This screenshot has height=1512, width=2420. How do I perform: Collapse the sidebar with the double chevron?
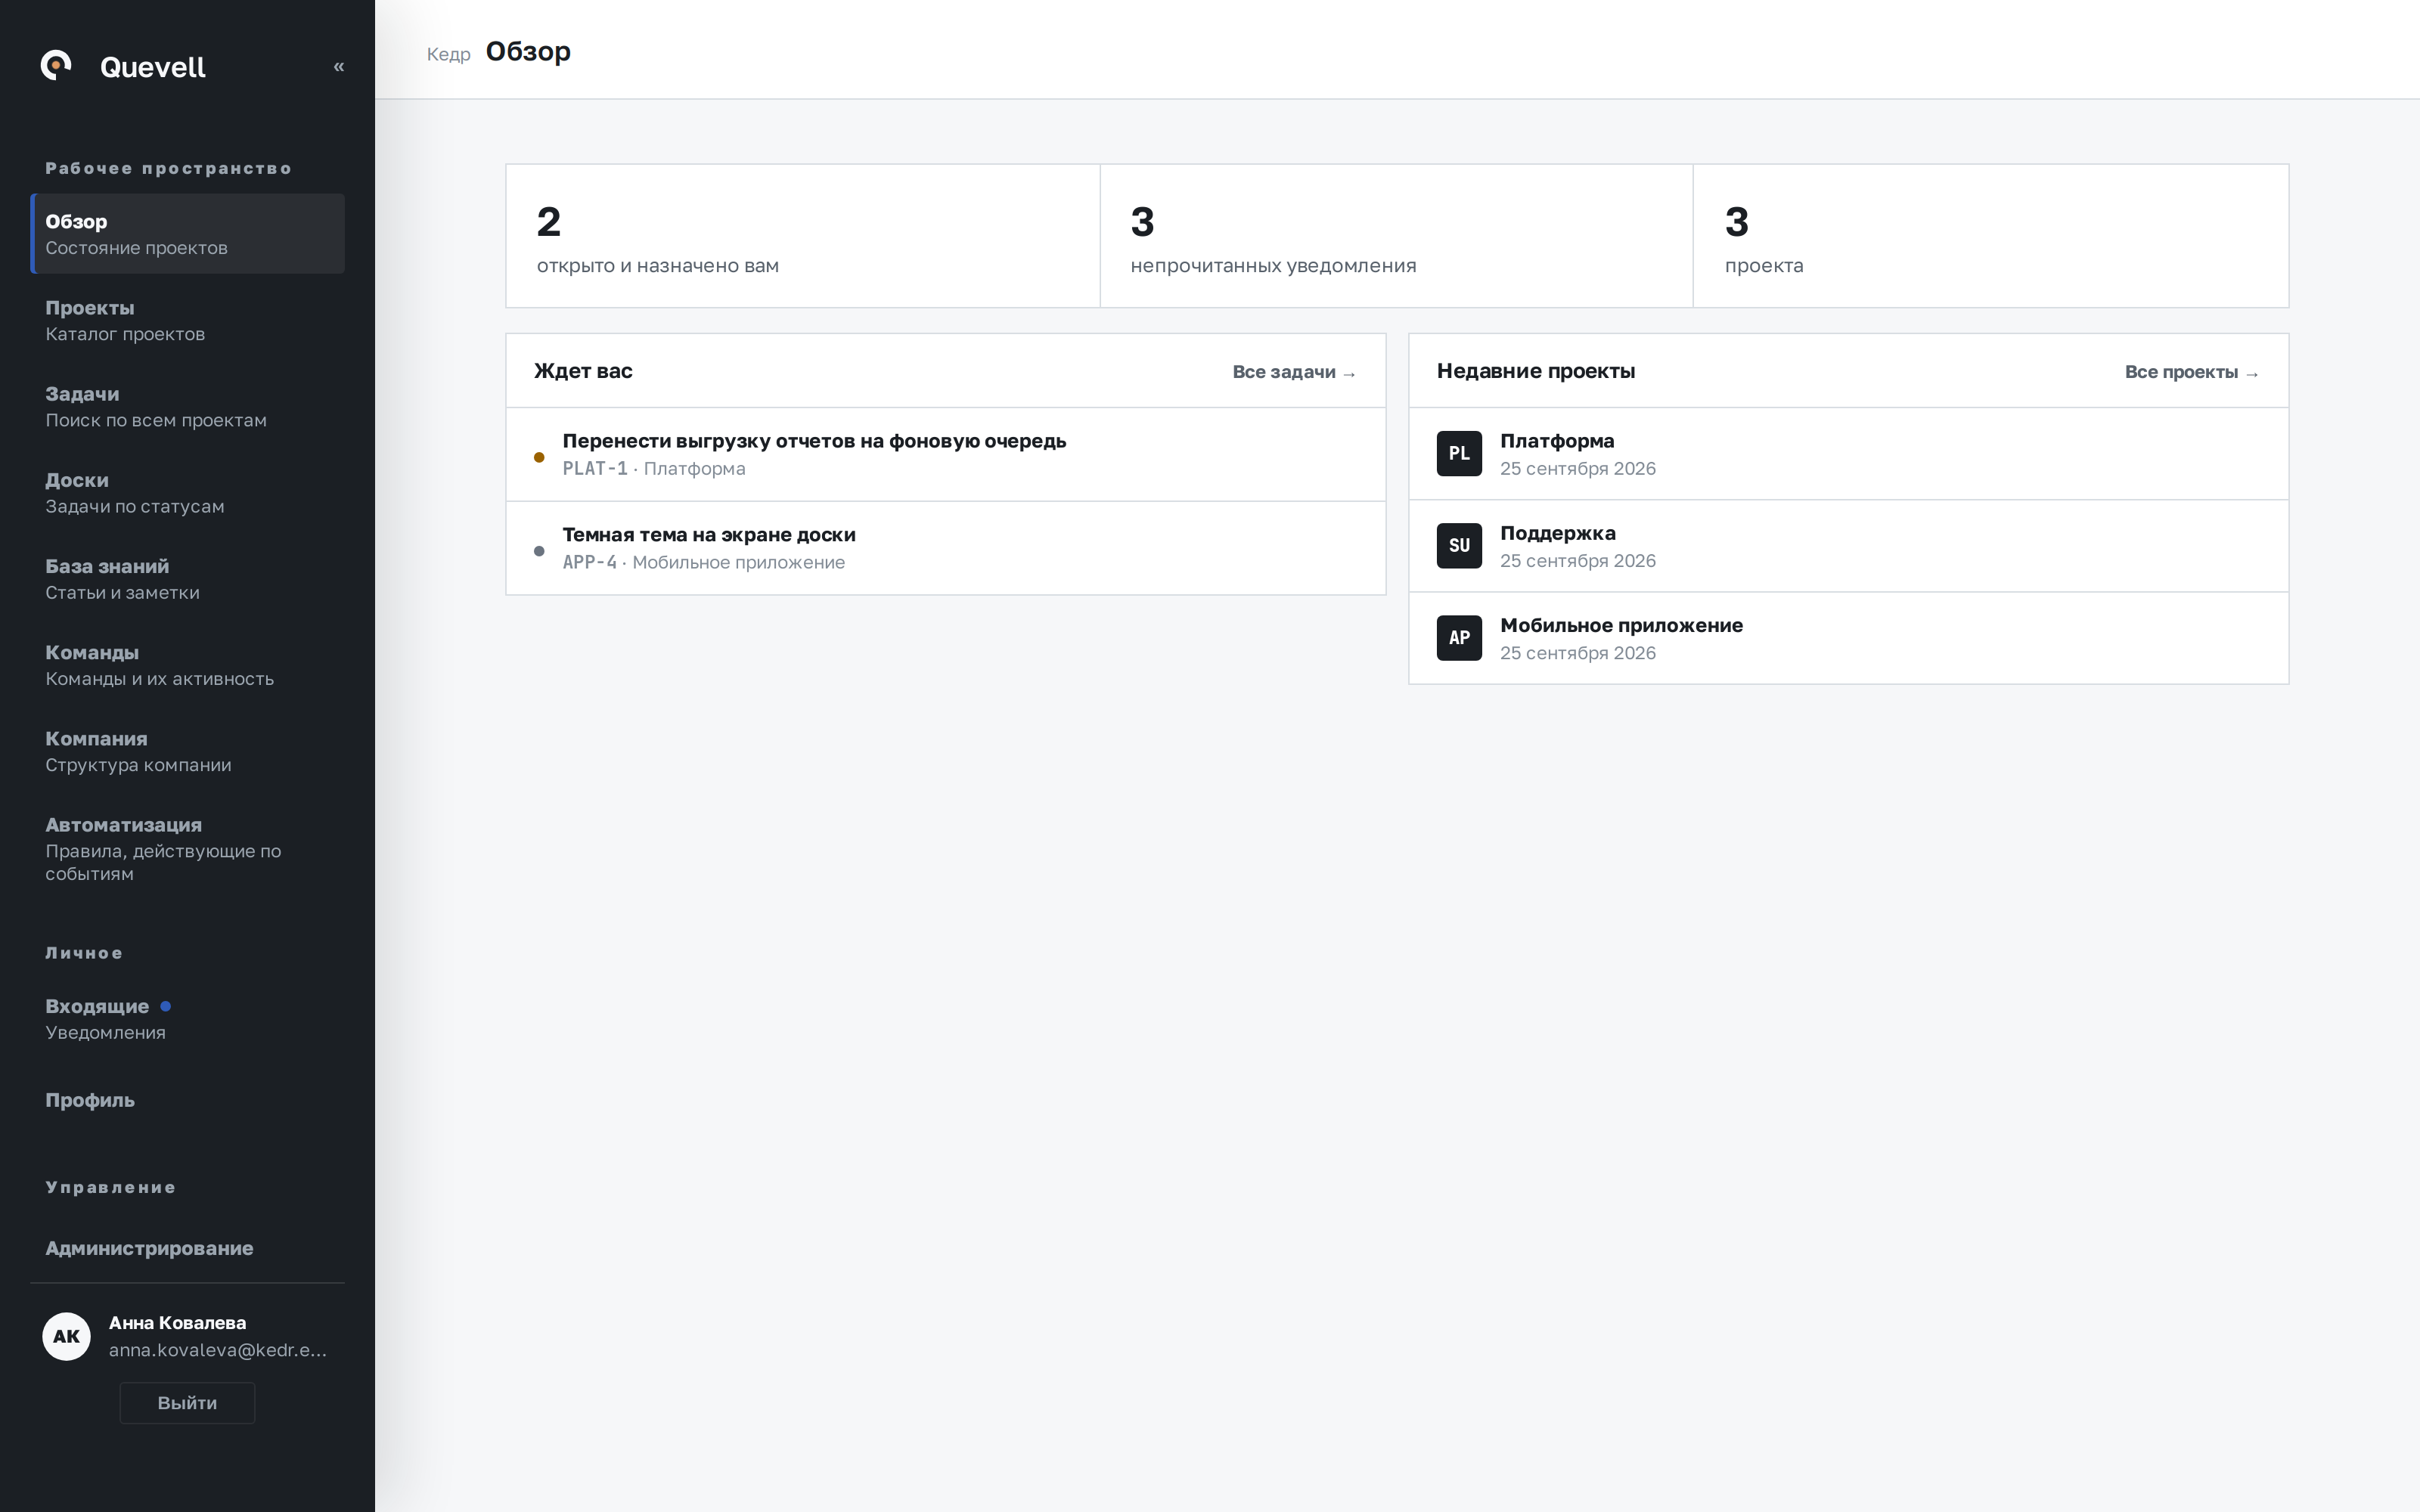tap(339, 66)
